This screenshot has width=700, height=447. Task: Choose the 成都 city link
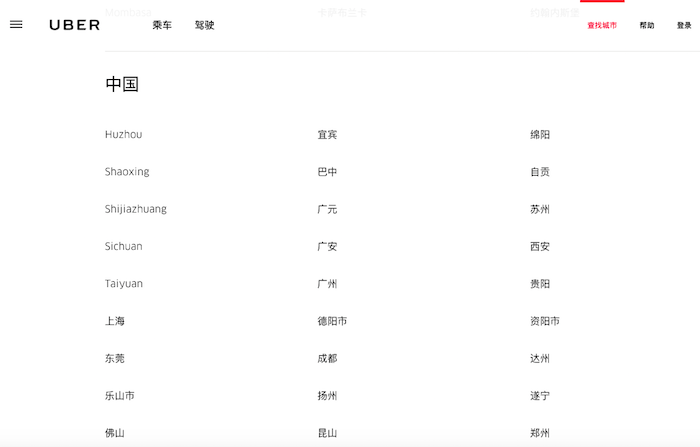click(x=327, y=358)
